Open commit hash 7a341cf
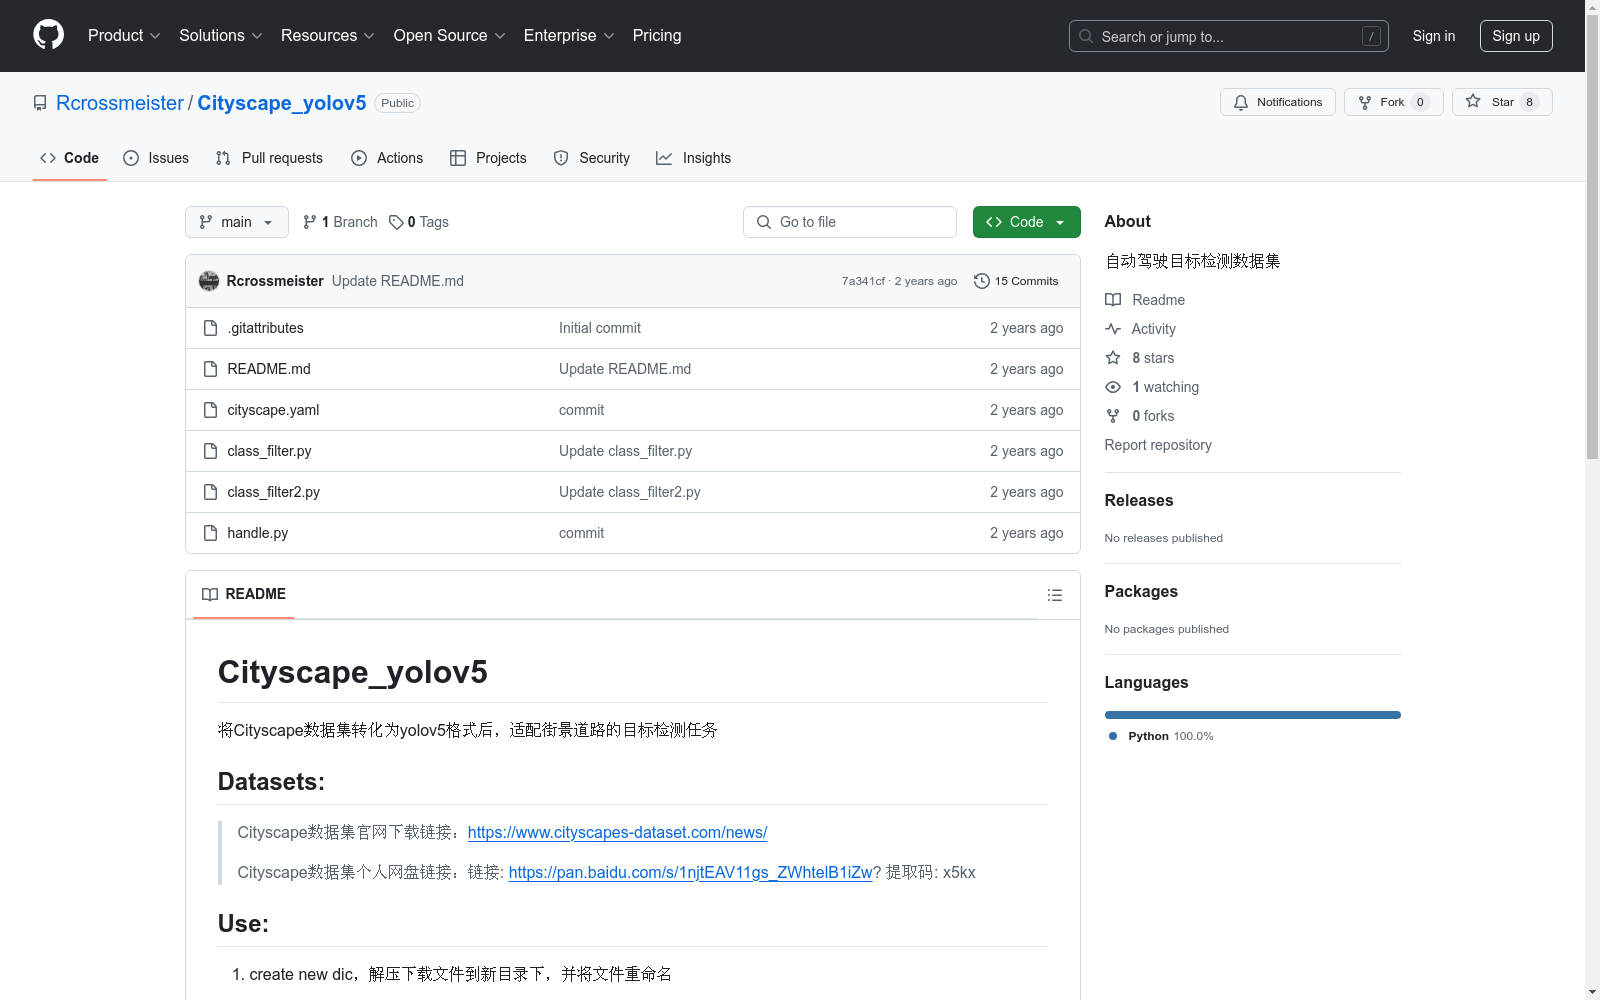Screen dimensions: 1600x1000 click(863, 281)
